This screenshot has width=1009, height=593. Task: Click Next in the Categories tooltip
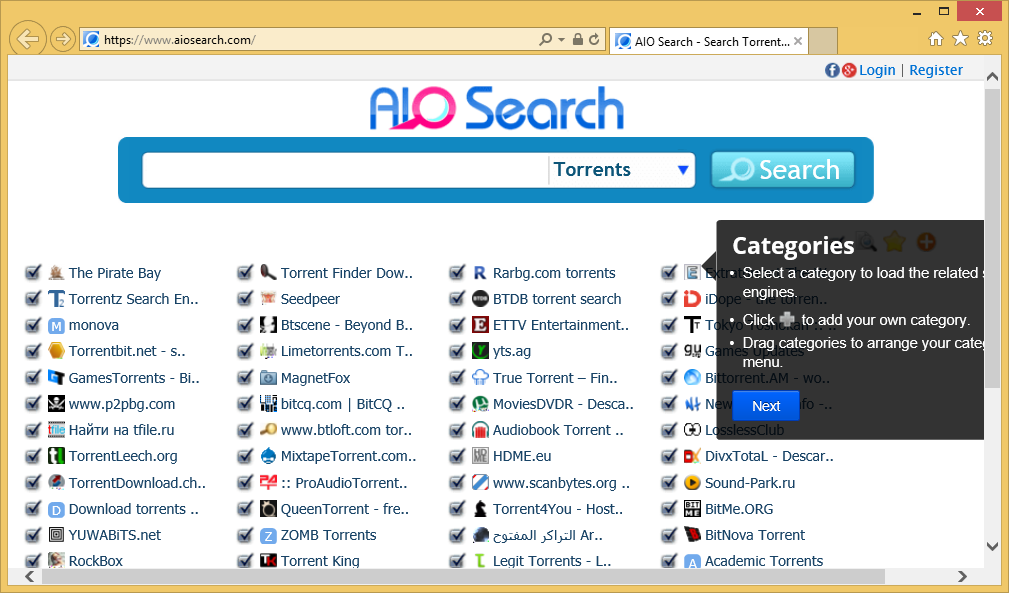[766, 406]
